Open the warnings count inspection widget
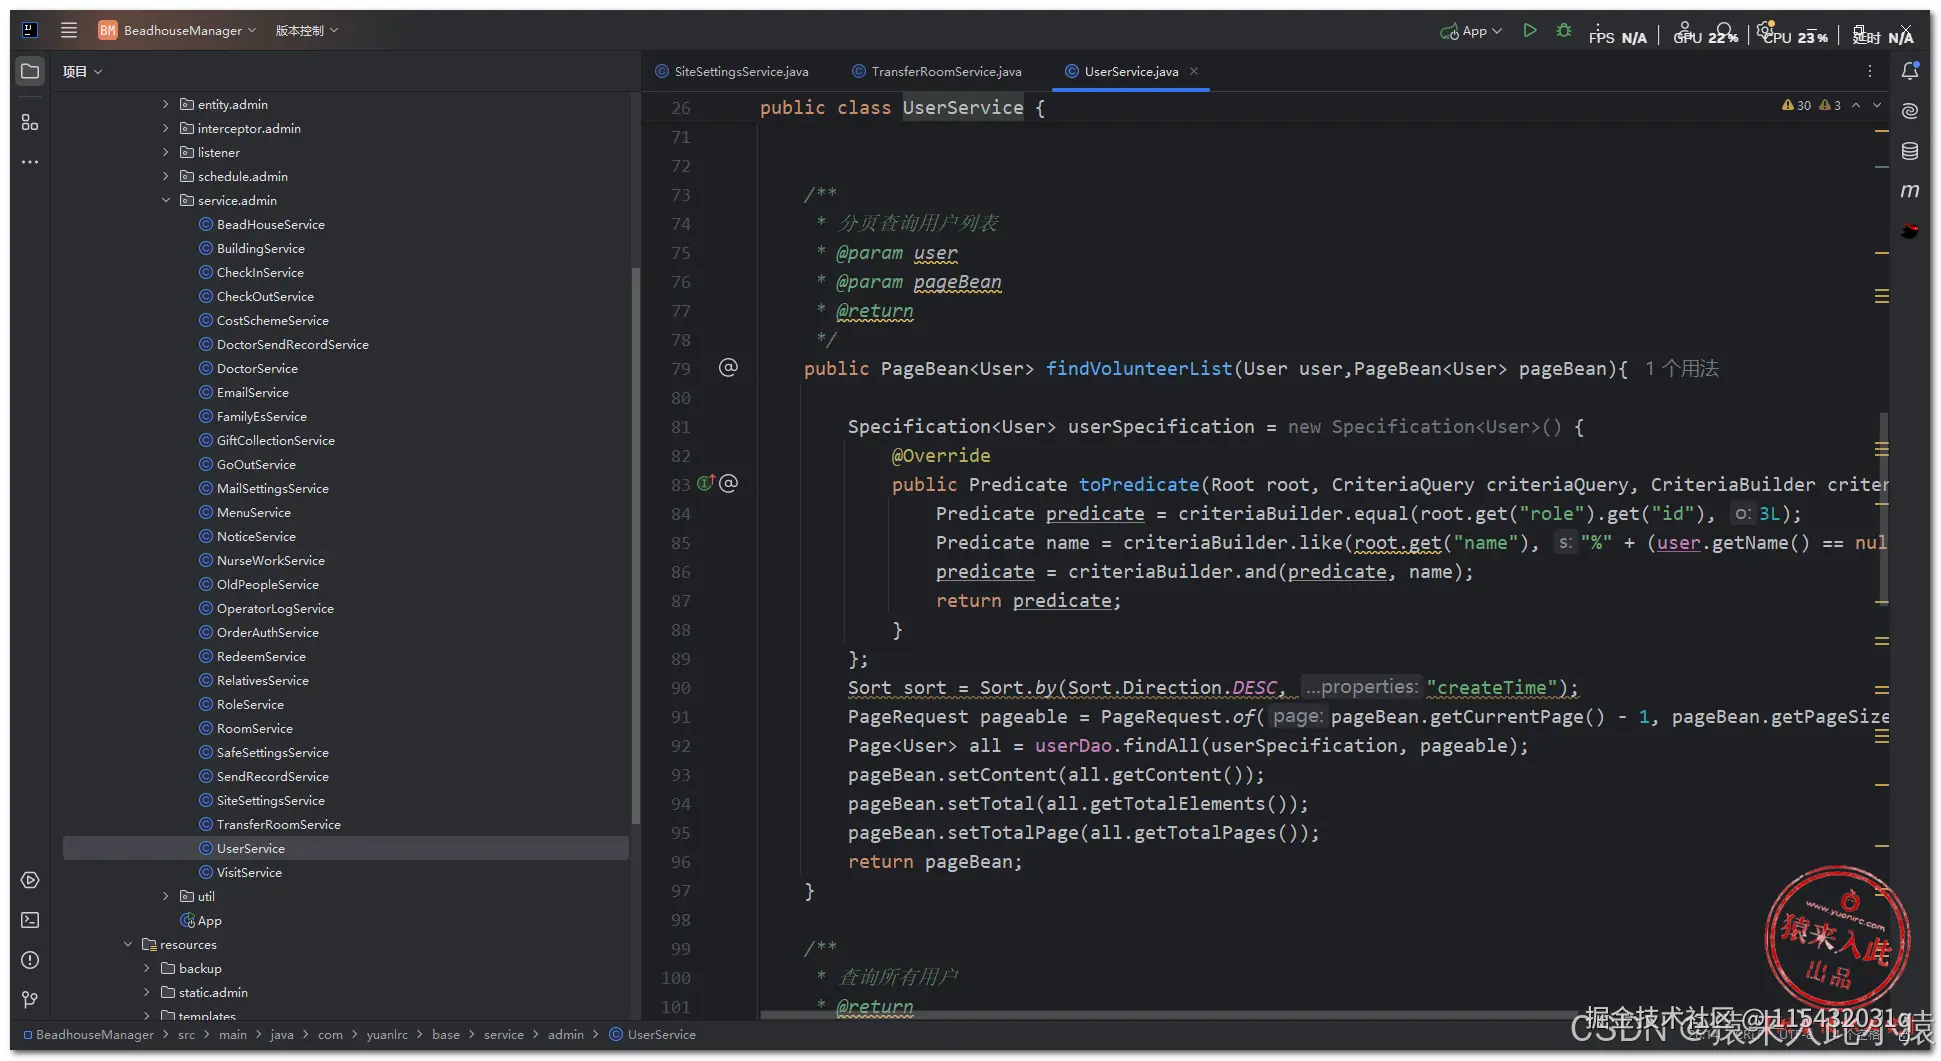This screenshot has width=1941, height=1061. (x=1811, y=105)
